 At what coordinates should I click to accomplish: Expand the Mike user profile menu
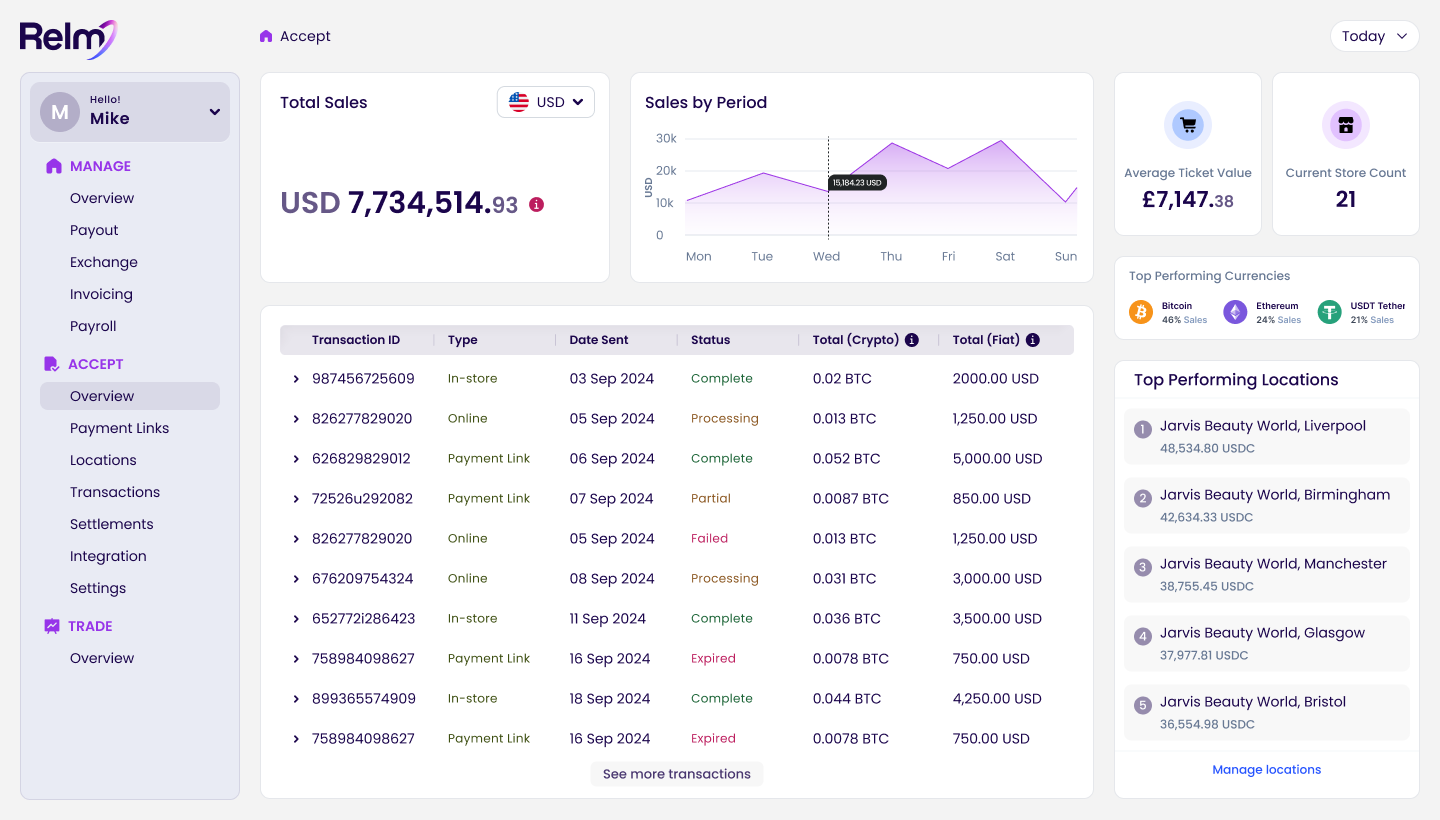(x=130, y=112)
